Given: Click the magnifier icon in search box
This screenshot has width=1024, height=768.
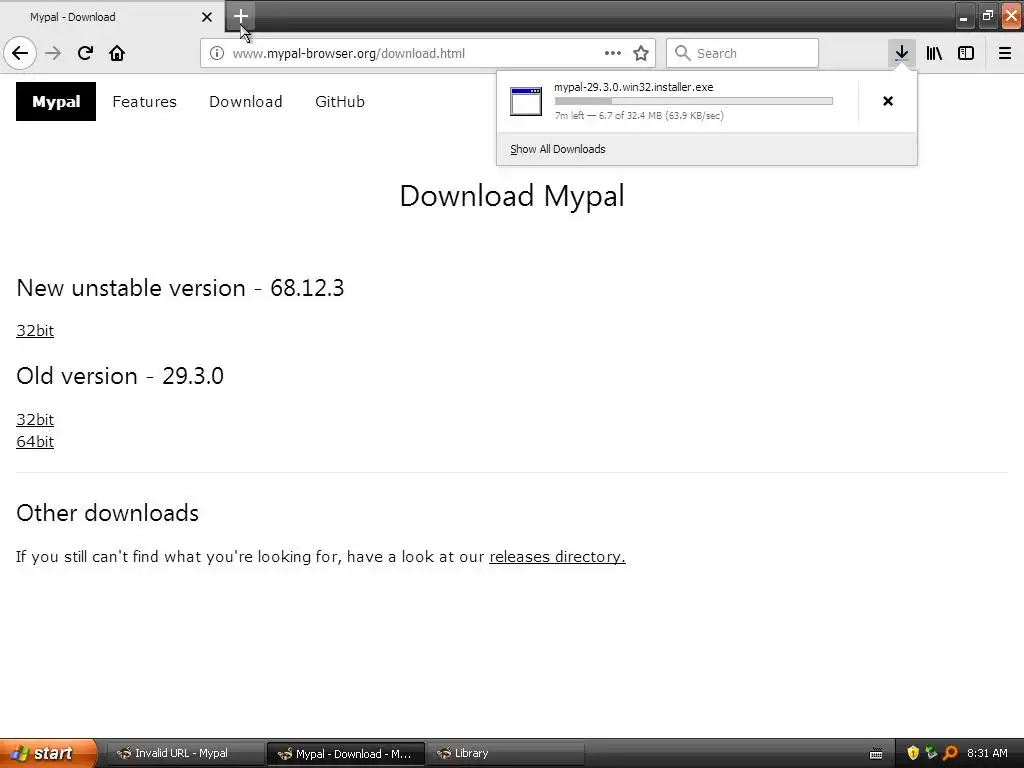Looking at the screenshot, I should pyautogui.click(x=682, y=53).
